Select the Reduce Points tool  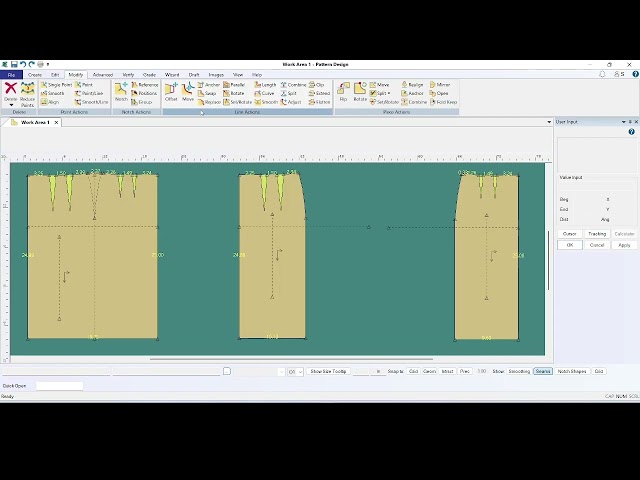[x=27, y=94]
